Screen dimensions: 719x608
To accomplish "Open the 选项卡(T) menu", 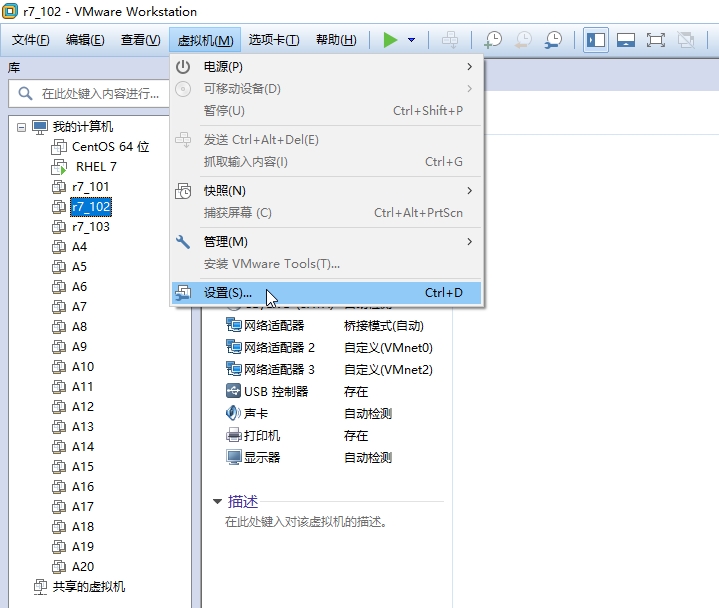I will tap(274, 40).
